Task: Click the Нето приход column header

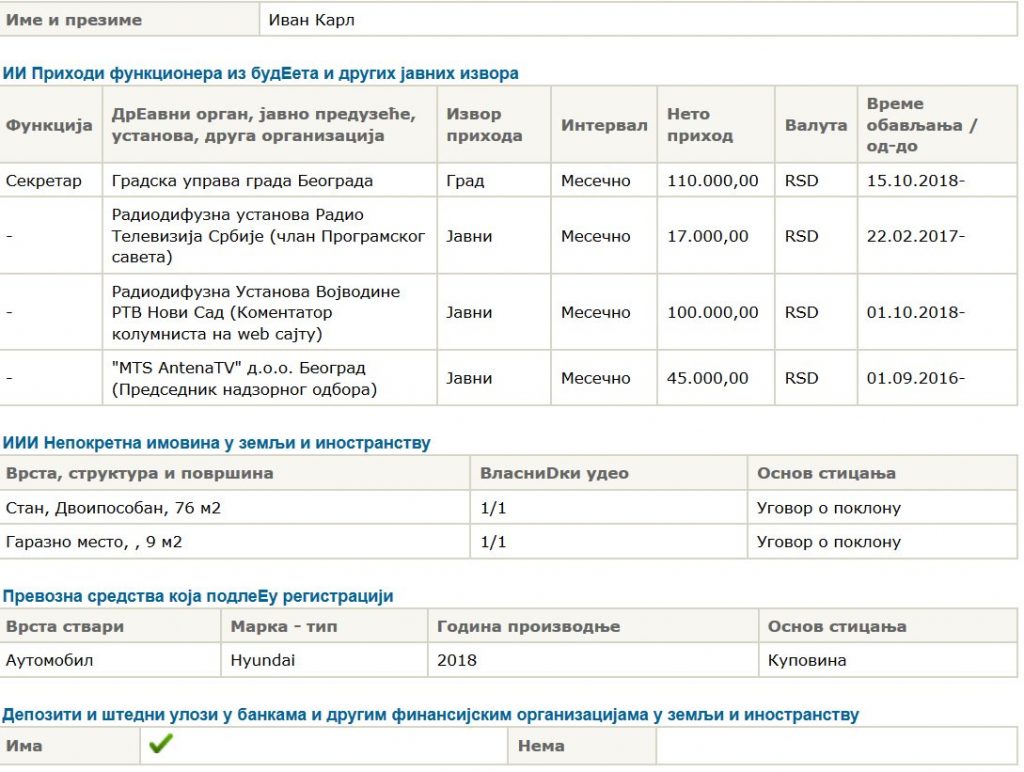Action: (x=701, y=125)
